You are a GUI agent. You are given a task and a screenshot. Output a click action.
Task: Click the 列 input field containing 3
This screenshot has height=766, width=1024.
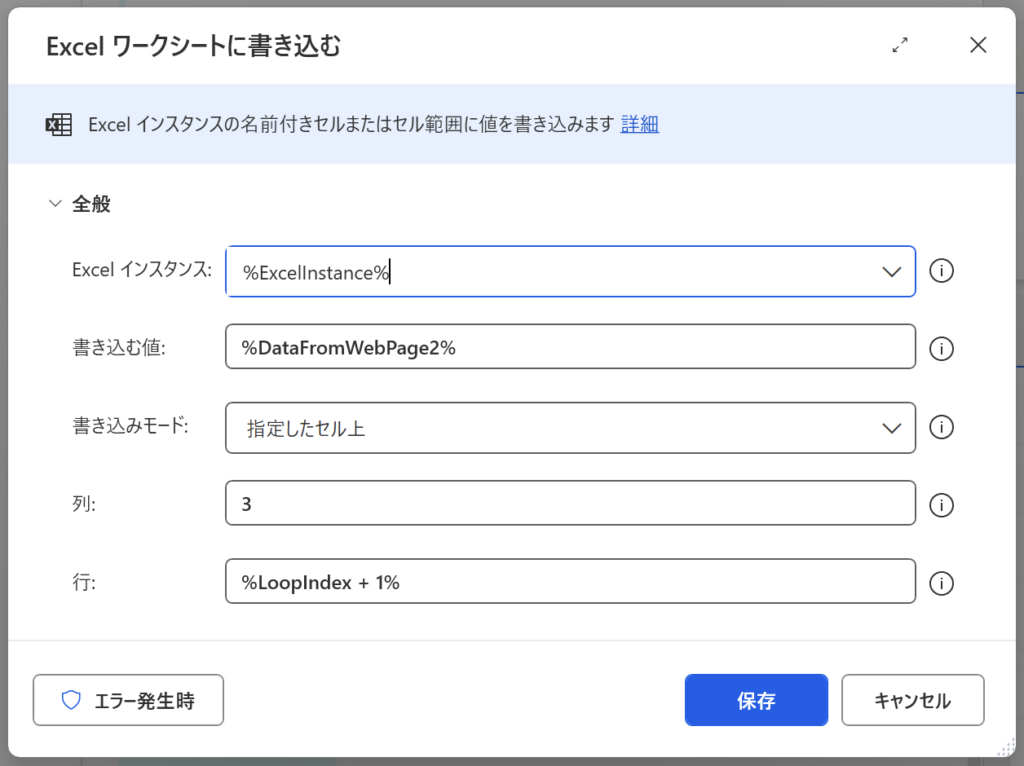570,504
